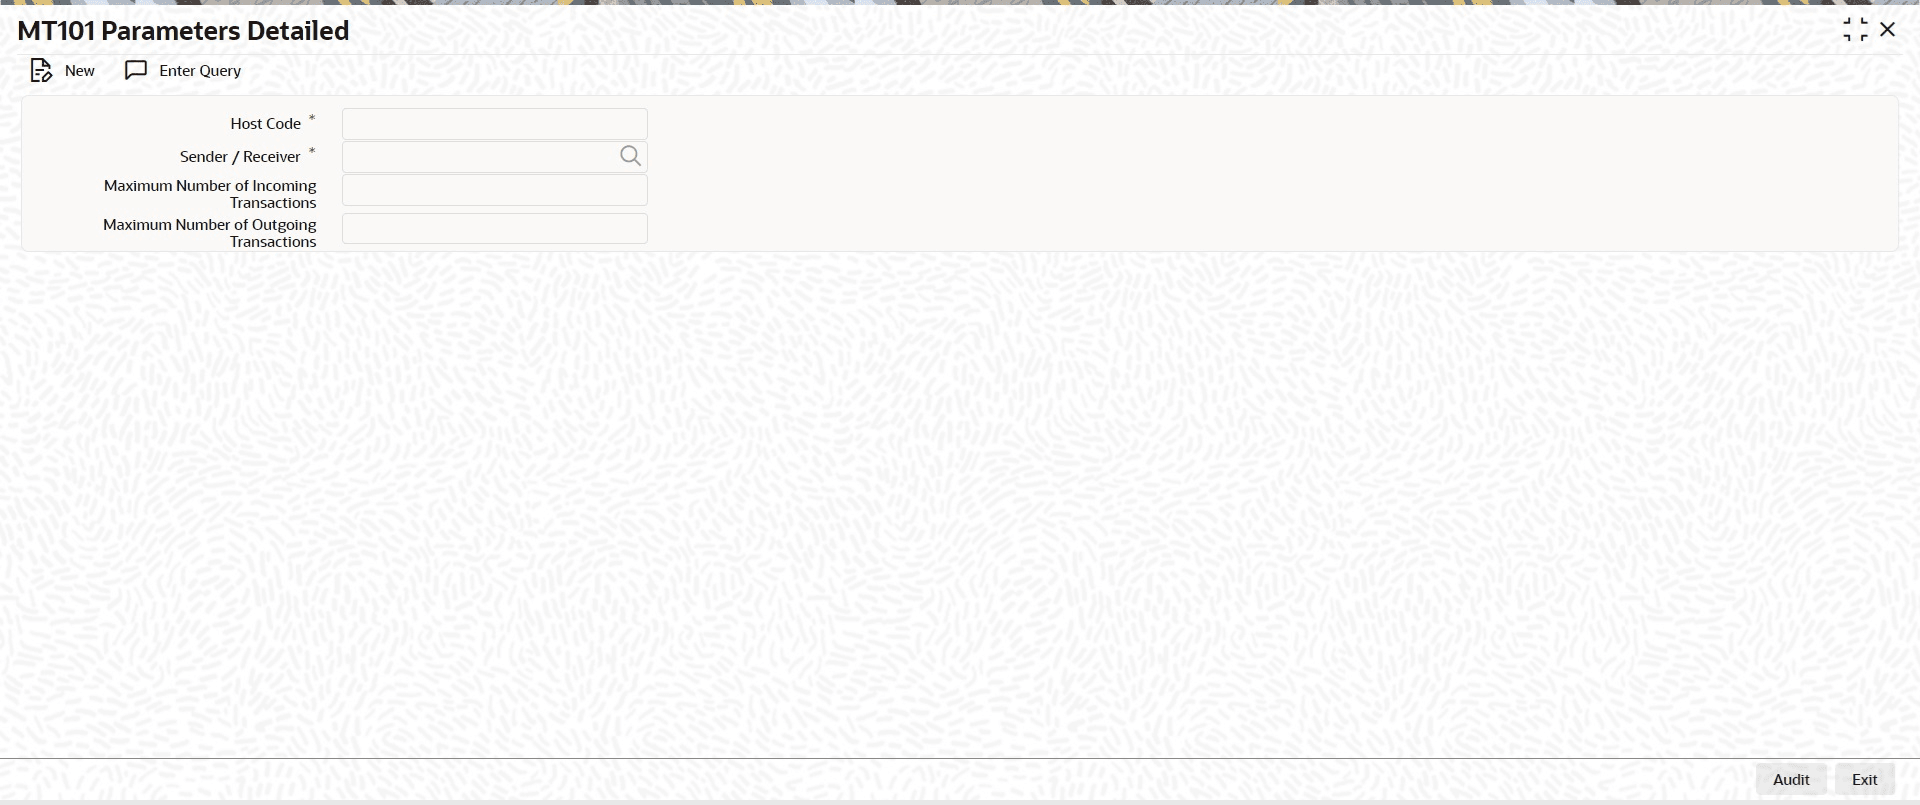The image size is (1920, 805).
Task: Click the MT101 Parameters Detailed title
Action: 183,31
